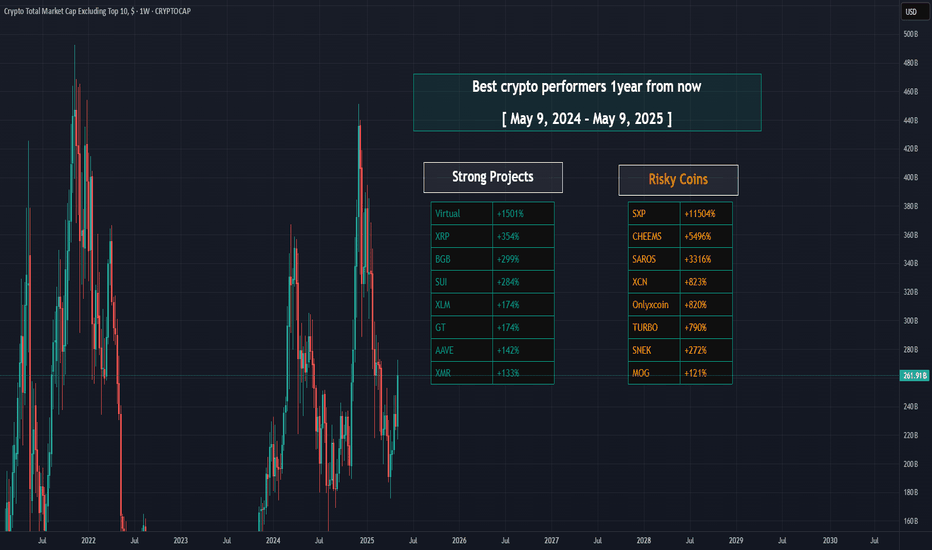The height and width of the screenshot is (550, 932).
Task: Click the 2026 label on time axis
Action: pos(459,540)
